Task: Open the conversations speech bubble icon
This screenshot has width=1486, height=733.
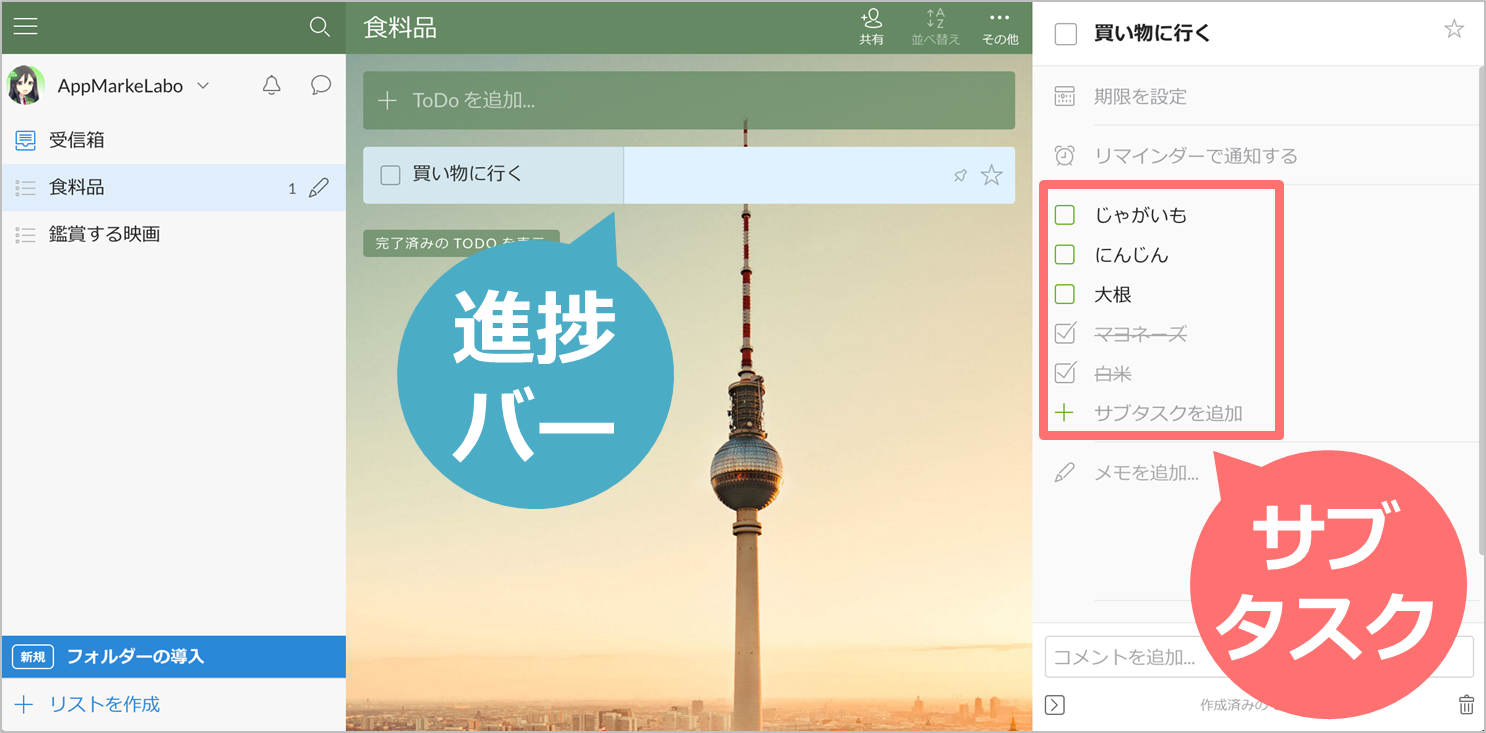Action: pos(321,85)
